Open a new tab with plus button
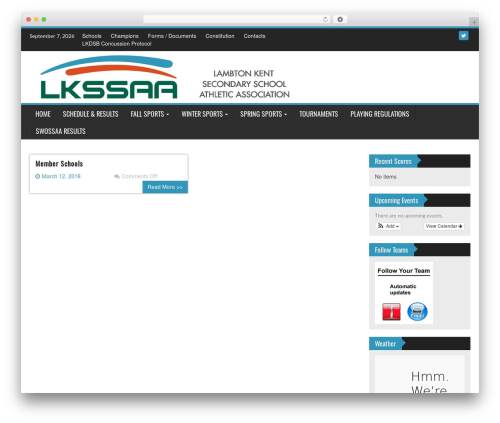 point(474,22)
